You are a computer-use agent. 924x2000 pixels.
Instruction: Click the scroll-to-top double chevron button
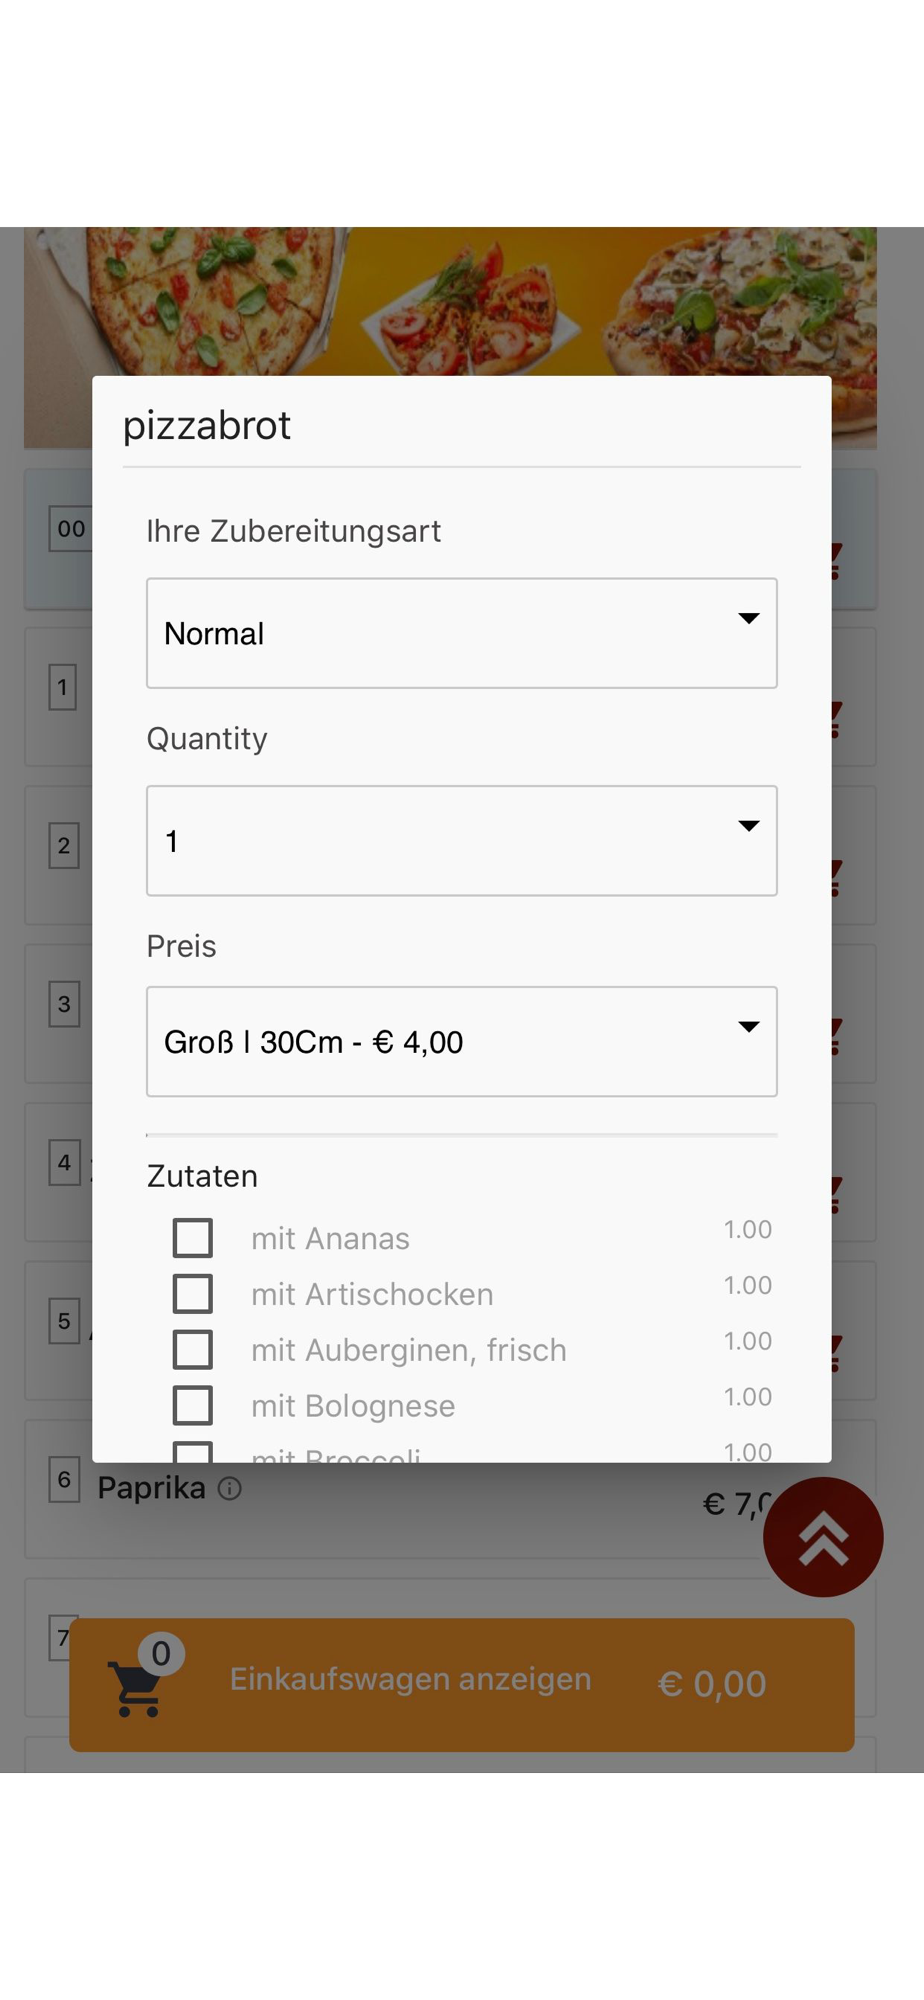822,1537
